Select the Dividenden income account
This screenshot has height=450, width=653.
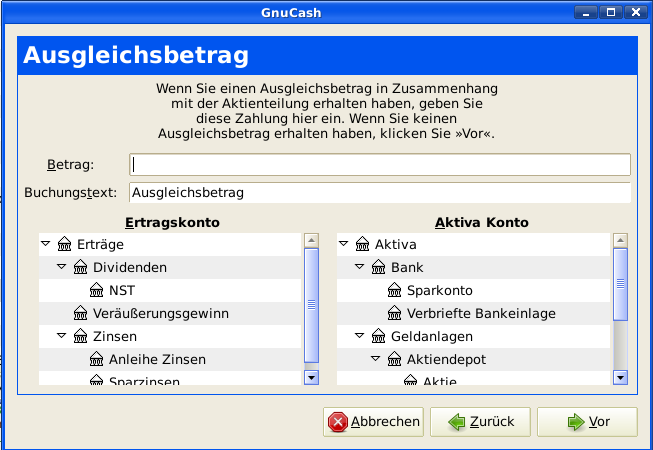coord(130,267)
